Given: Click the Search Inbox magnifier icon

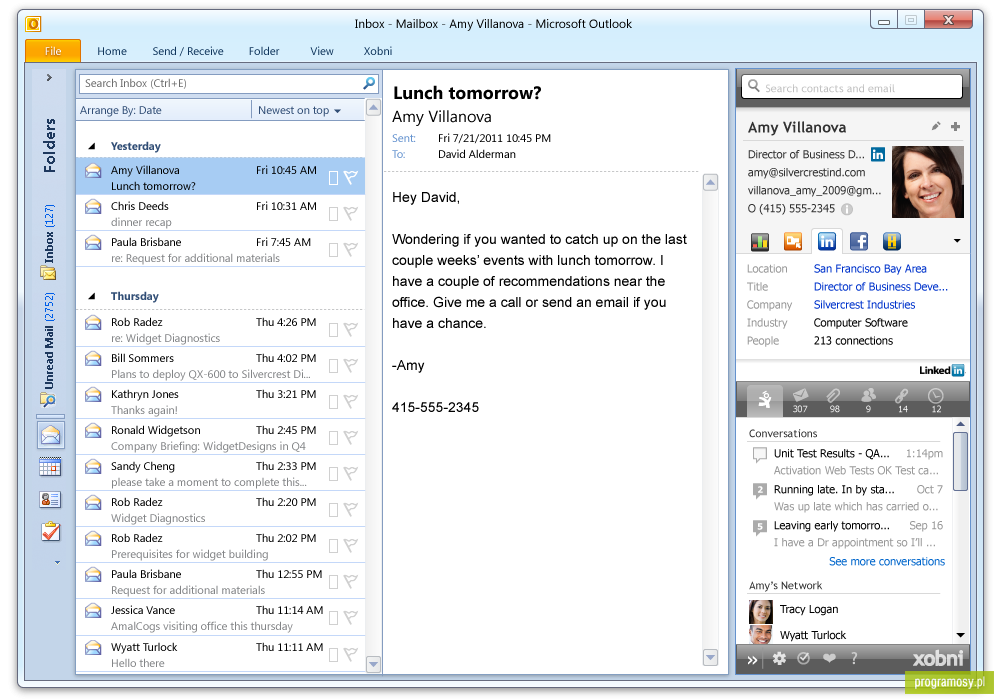Looking at the screenshot, I should click(x=369, y=83).
